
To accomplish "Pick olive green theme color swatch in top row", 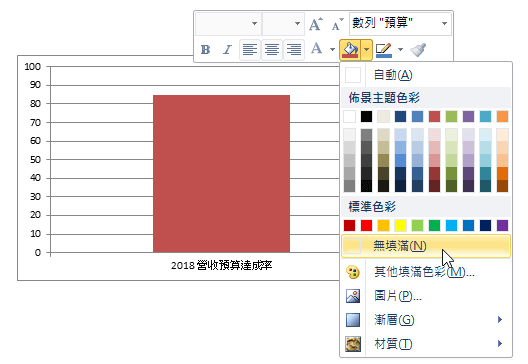I will [x=451, y=117].
